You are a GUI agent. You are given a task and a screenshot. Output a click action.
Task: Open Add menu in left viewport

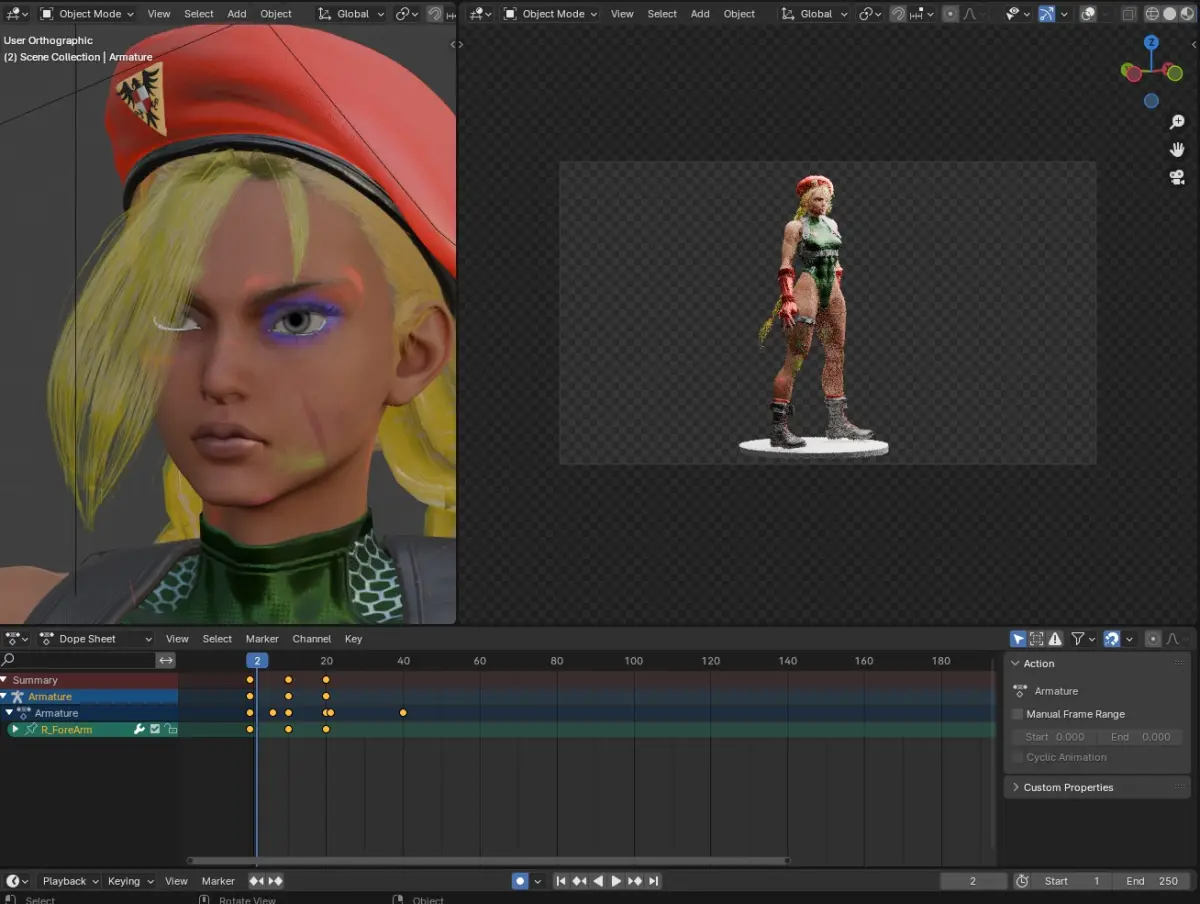coord(236,14)
